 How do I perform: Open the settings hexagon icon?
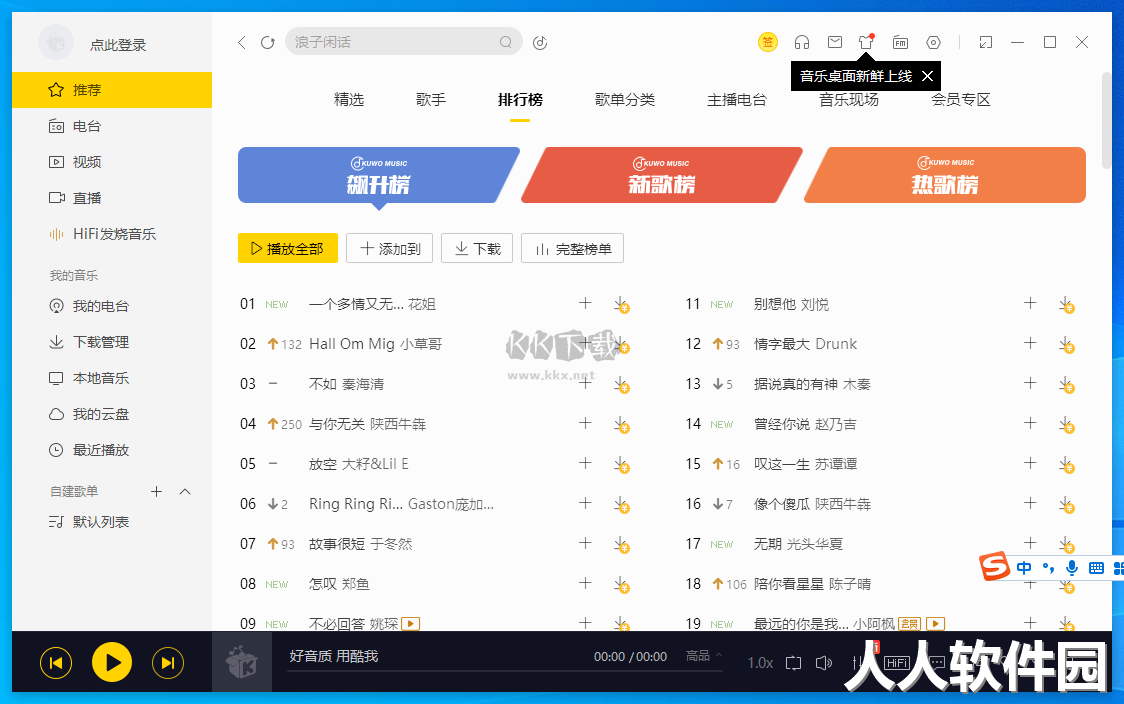933,42
